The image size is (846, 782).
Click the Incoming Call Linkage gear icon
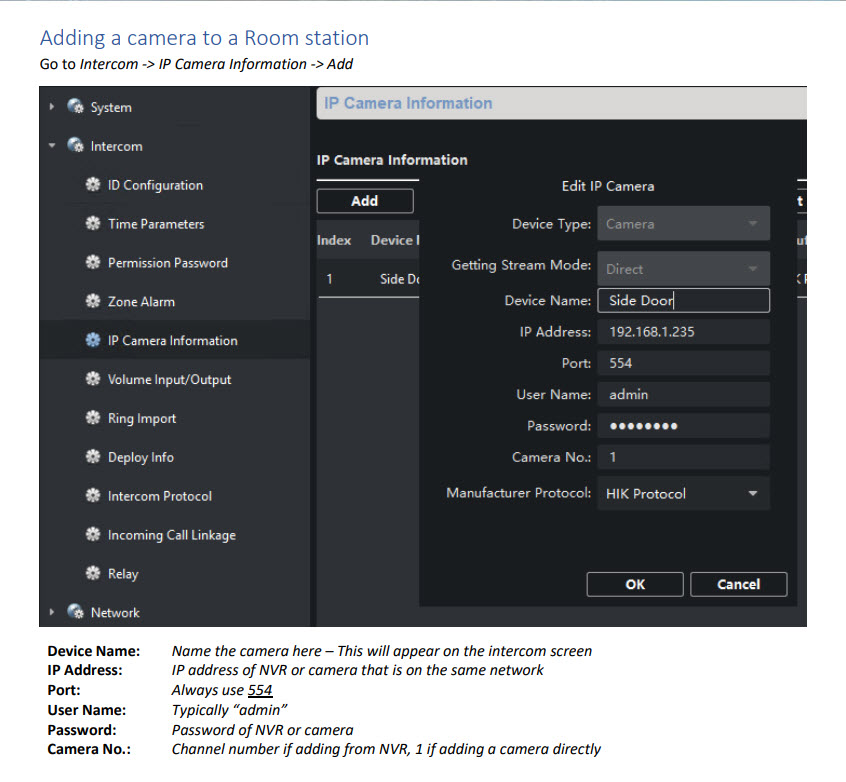click(93, 534)
